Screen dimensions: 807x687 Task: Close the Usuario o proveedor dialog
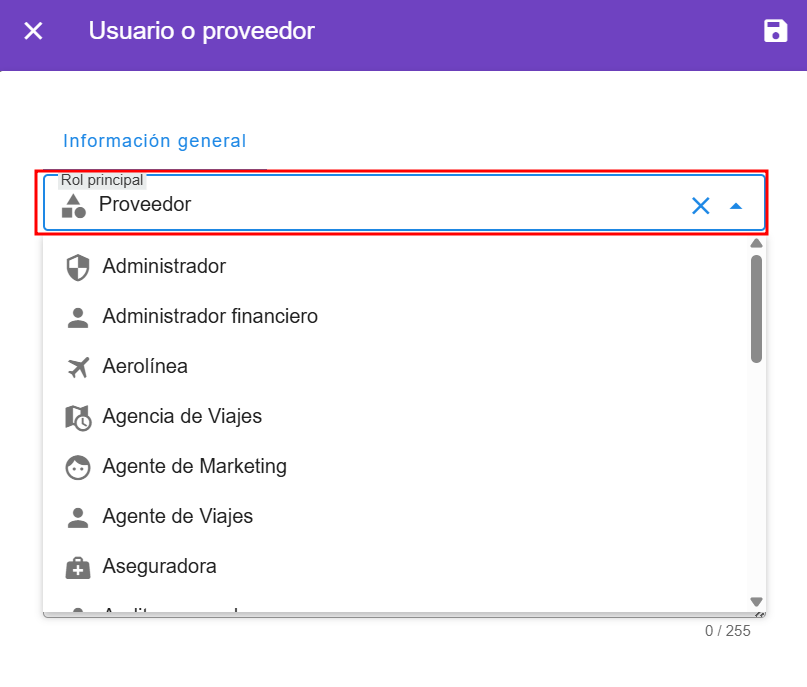coord(34,31)
